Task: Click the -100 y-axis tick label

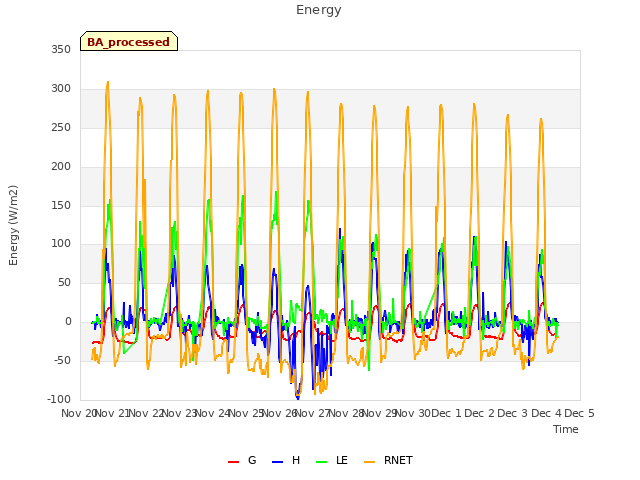Action: click(59, 399)
